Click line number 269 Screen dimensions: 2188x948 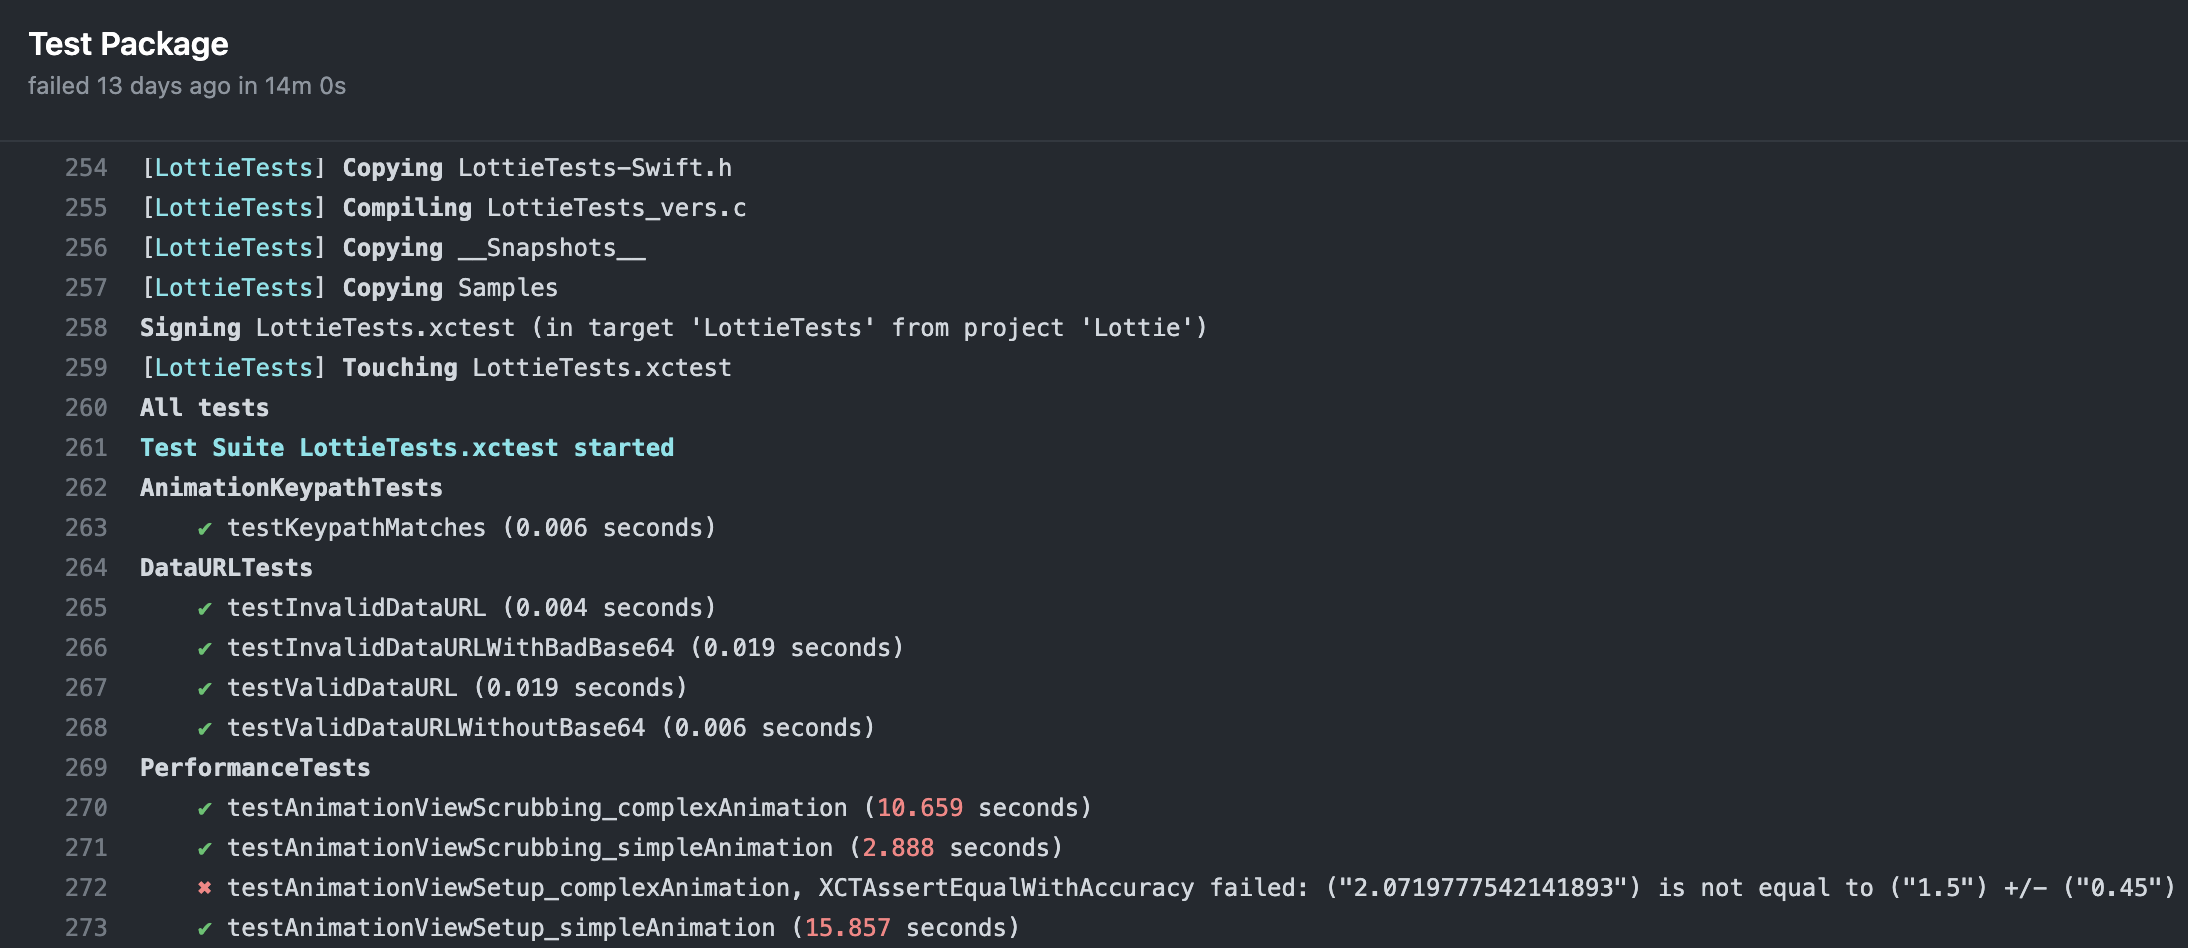pyautogui.click(x=86, y=768)
